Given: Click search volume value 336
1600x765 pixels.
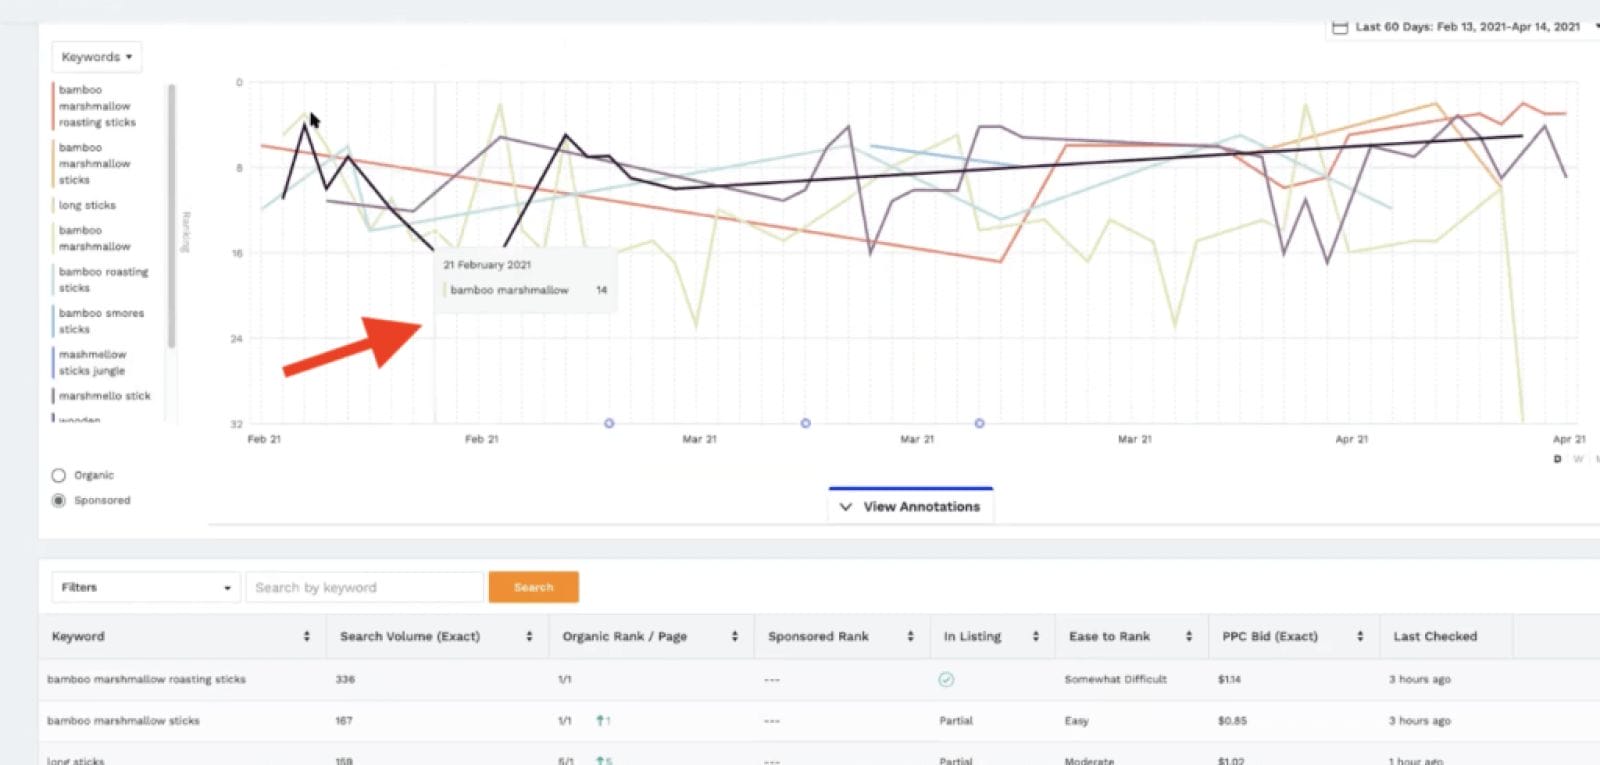Looking at the screenshot, I should coord(345,679).
